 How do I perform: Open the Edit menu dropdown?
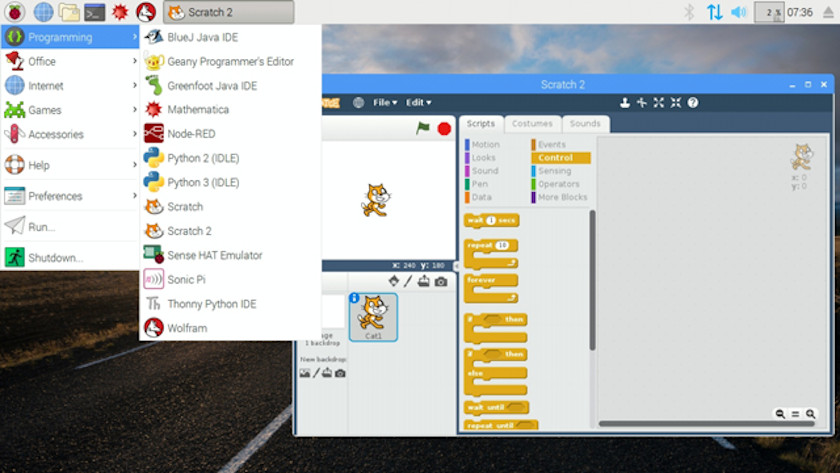pyautogui.click(x=418, y=102)
